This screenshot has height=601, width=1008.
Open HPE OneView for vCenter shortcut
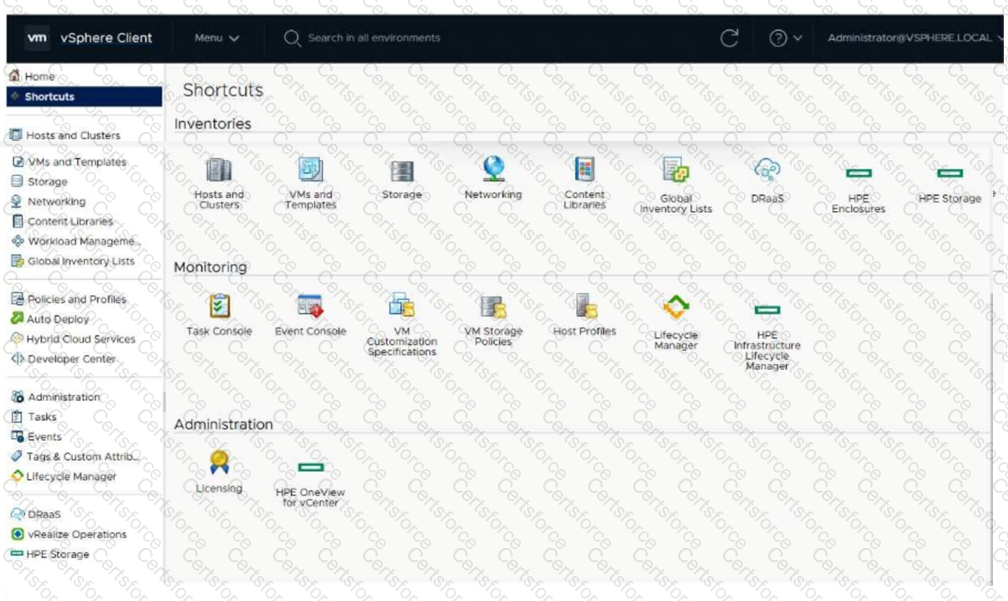coord(310,468)
